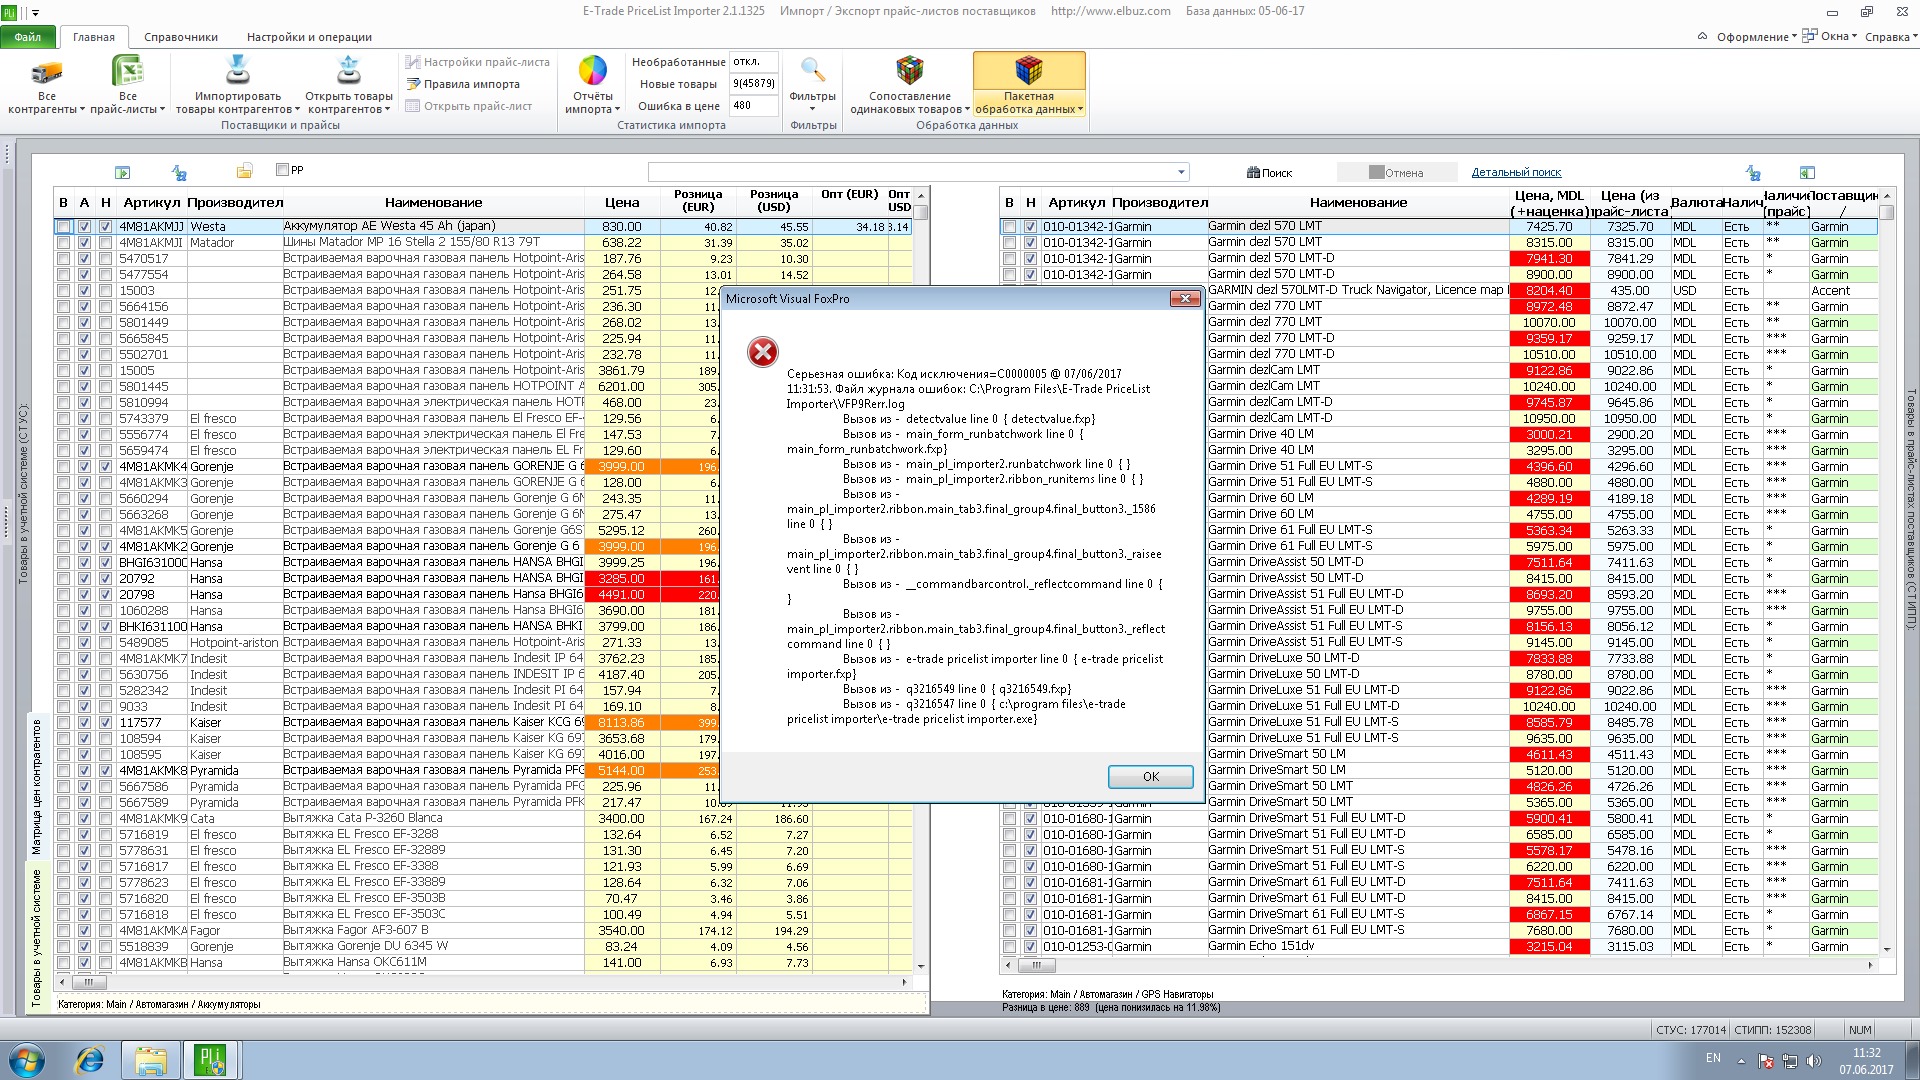Select Аккумулятор AE Westa 45 Ah row name
Image resolution: width=1920 pixels, height=1080 pixels.
click(433, 226)
